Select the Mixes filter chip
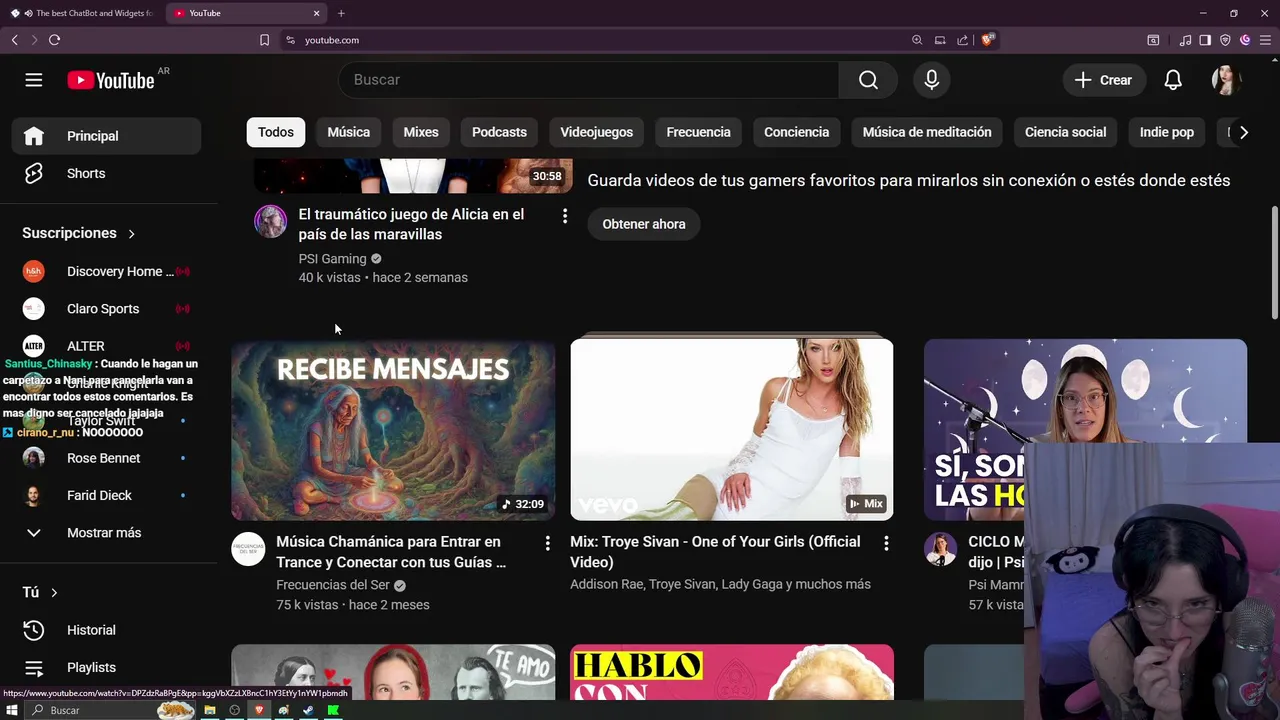Screen dimensions: 1280x720 coord(421,132)
